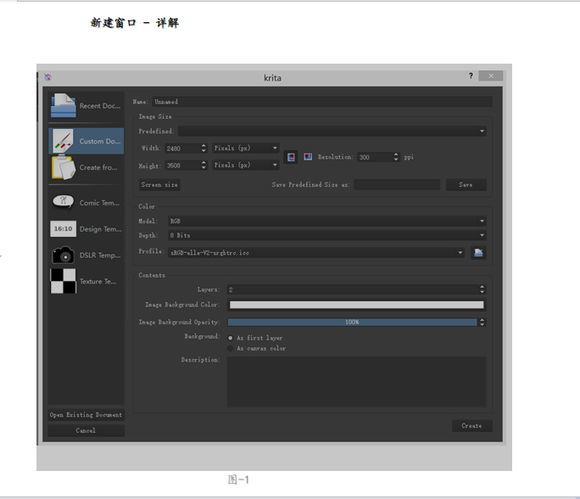Screen dimensions: 580x499
Task: Click the Image Background Color swatch
Action: pyautogui.click(x=357, y=305)
